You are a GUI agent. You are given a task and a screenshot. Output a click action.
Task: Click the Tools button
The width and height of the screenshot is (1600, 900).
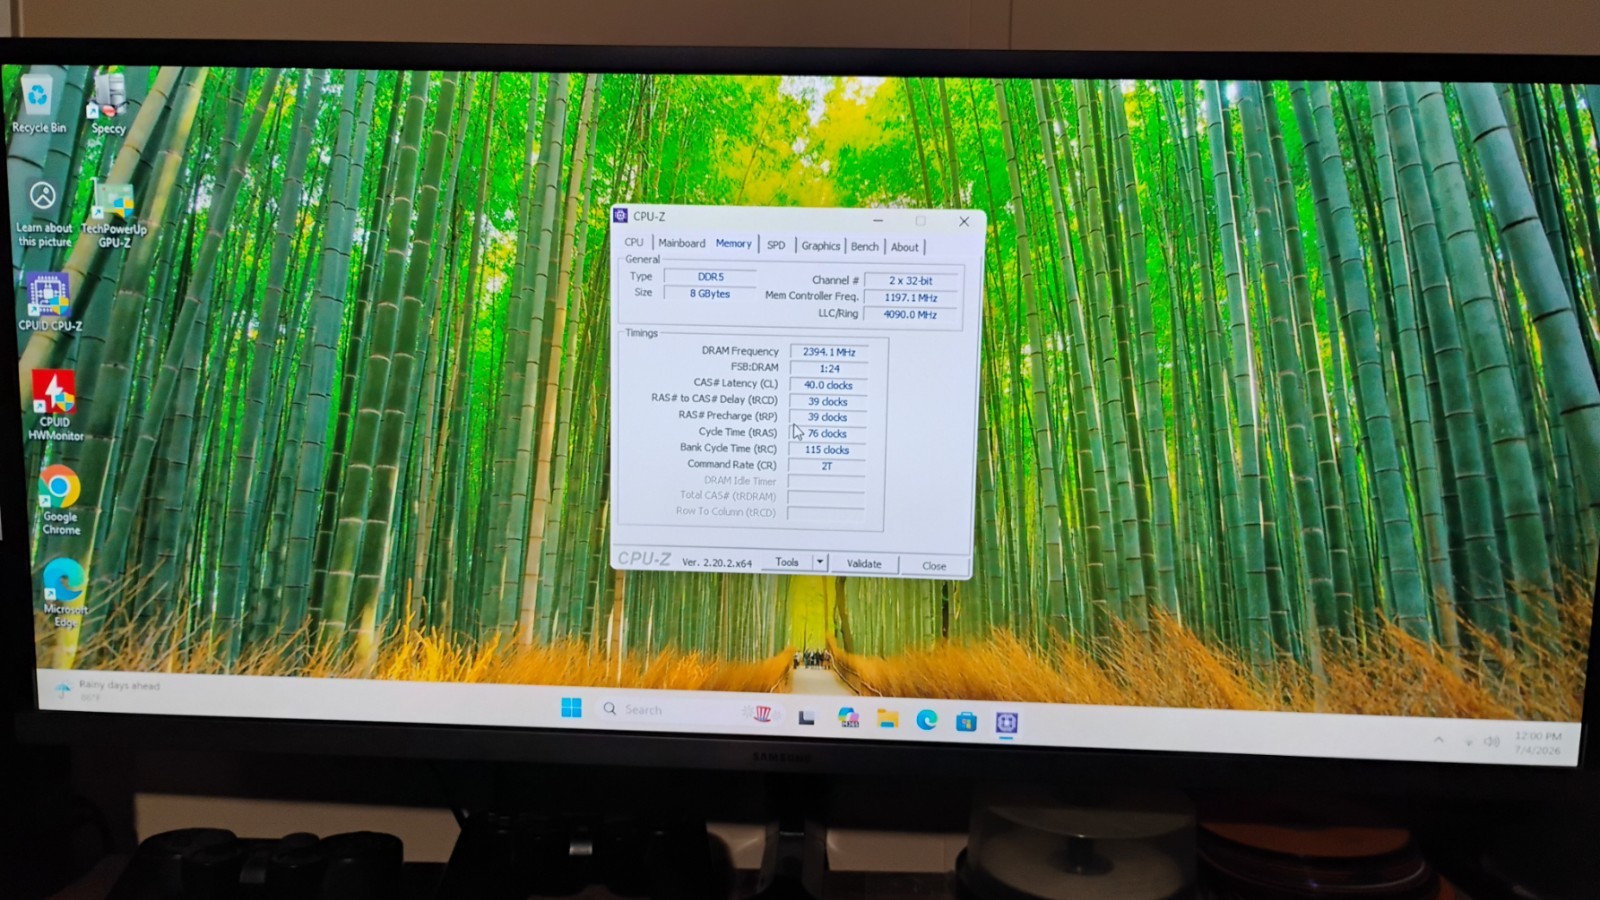click(787, 562)
